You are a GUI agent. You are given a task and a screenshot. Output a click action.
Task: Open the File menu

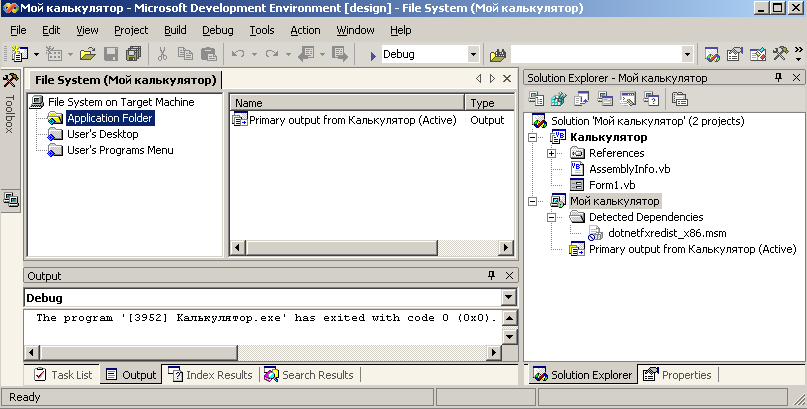18,30
